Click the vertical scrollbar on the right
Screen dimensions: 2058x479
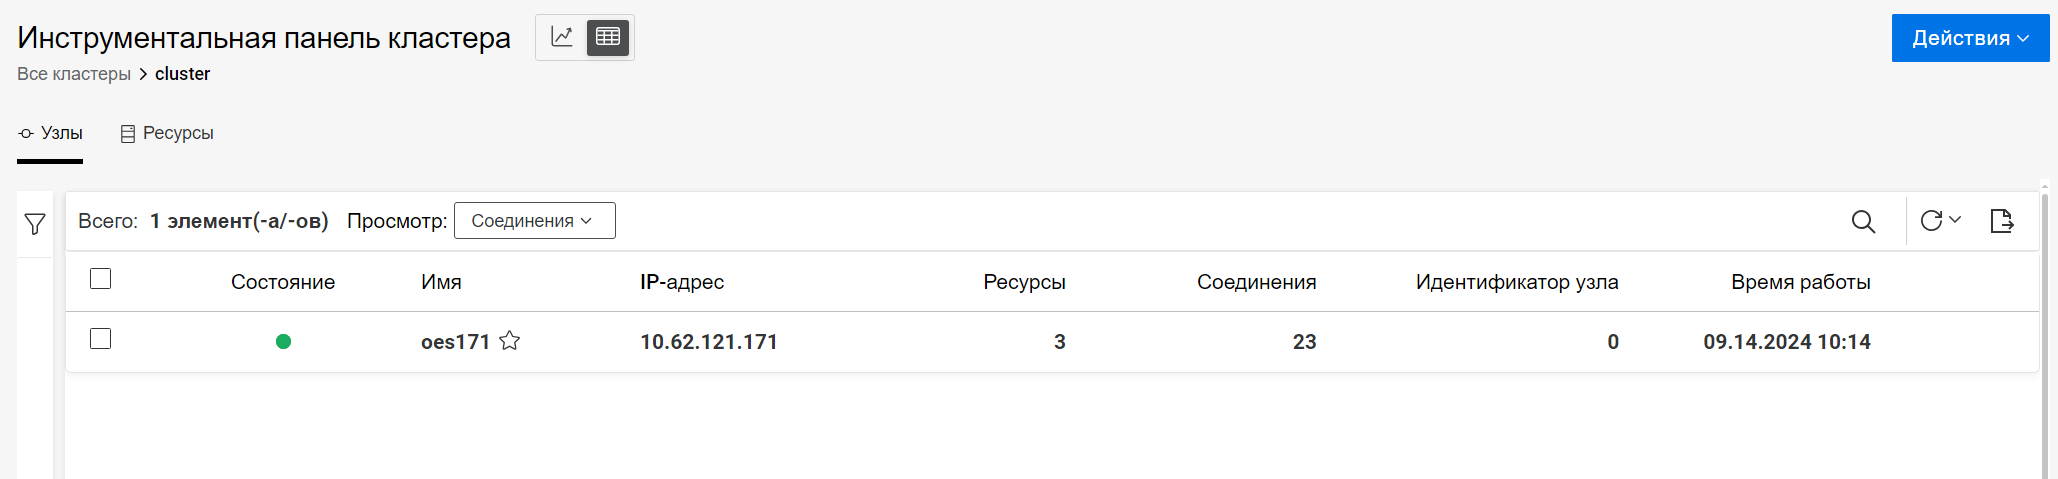tap(2046, 330)
